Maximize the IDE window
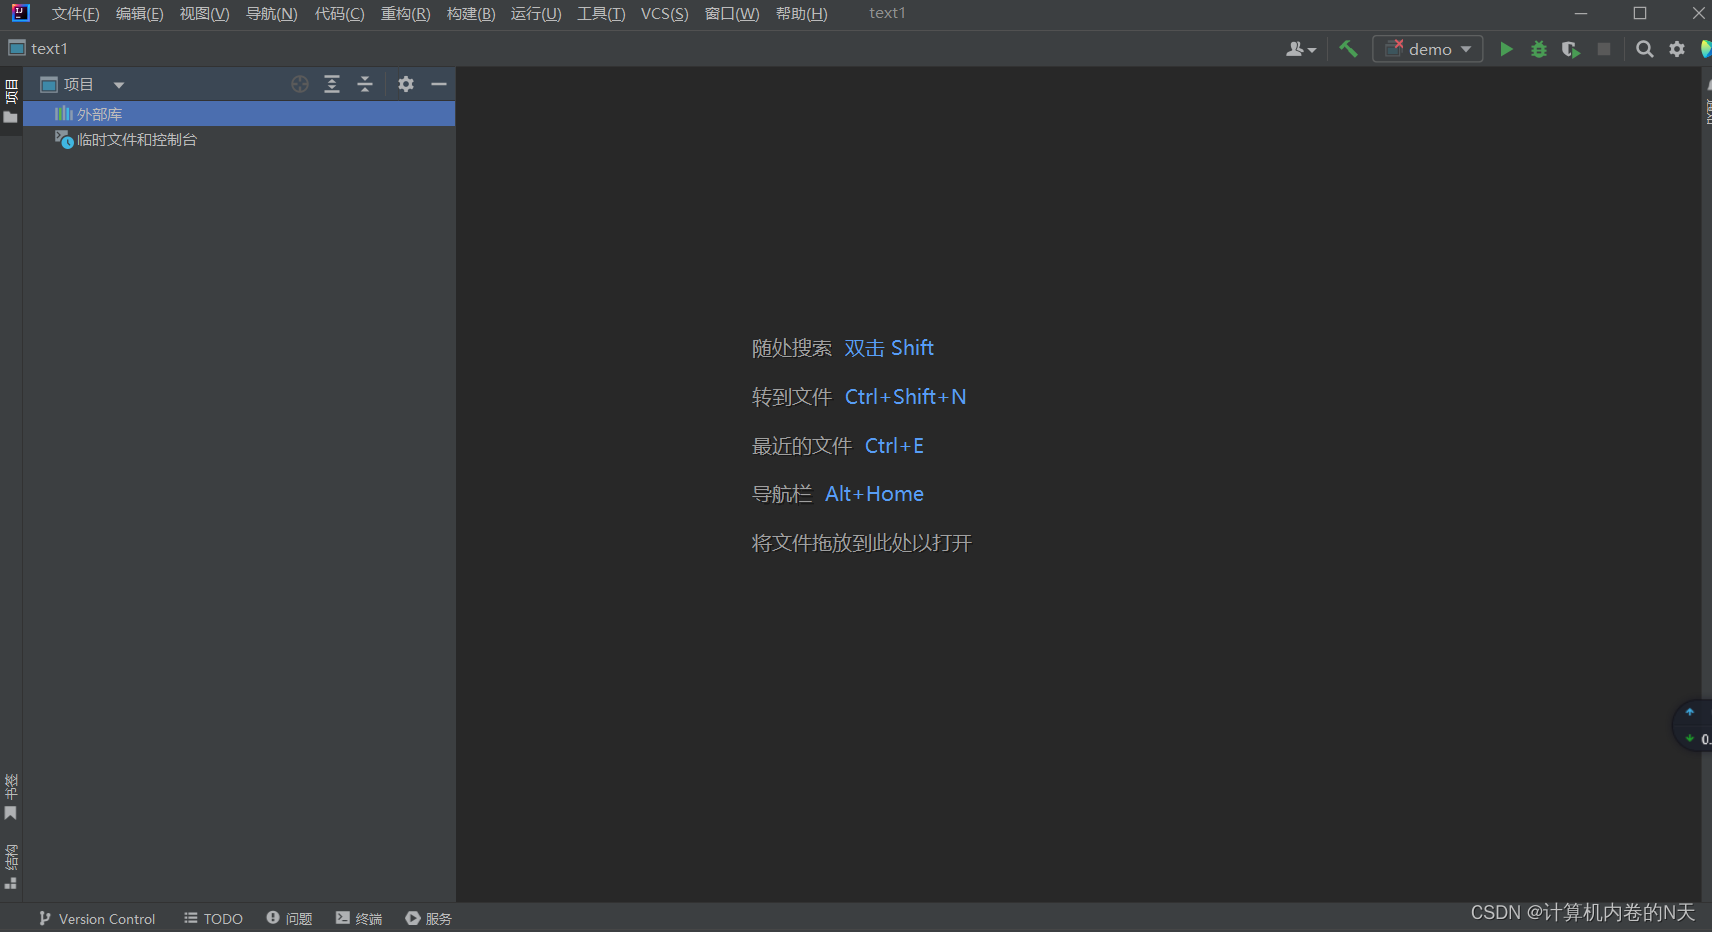This screenshot has height=932, width=1712. coord(1640,14)
